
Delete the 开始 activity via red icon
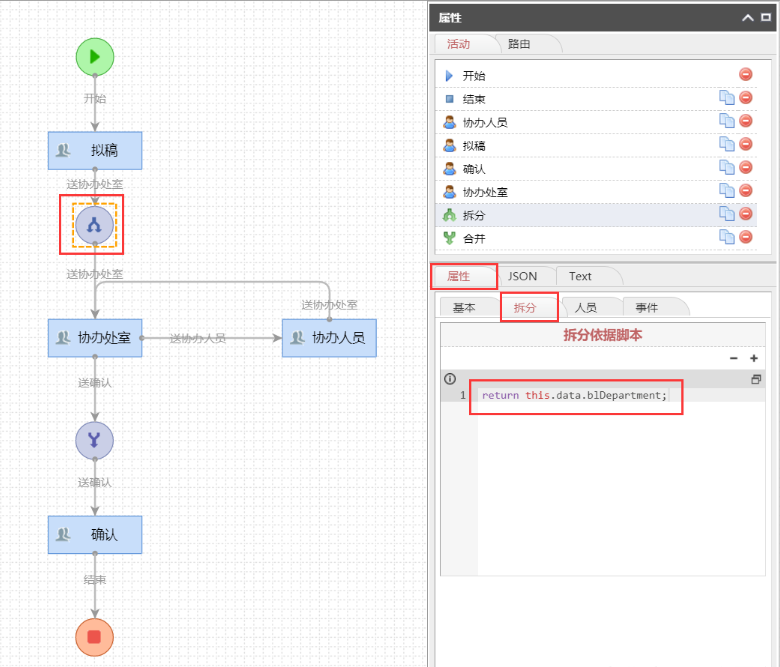click(745, 75)
